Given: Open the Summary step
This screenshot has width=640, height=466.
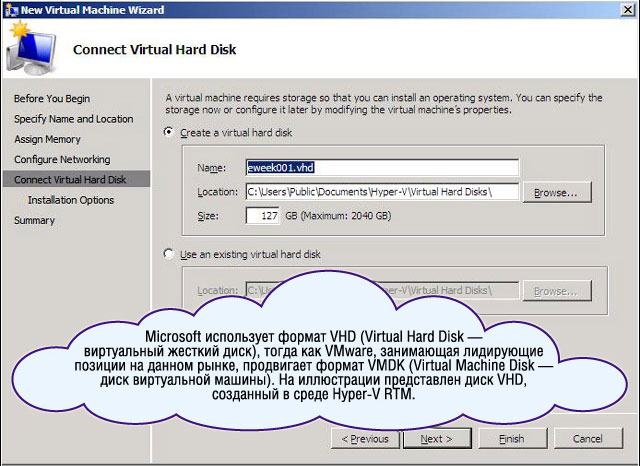Looking at the screenshot, I should (34, 220).
